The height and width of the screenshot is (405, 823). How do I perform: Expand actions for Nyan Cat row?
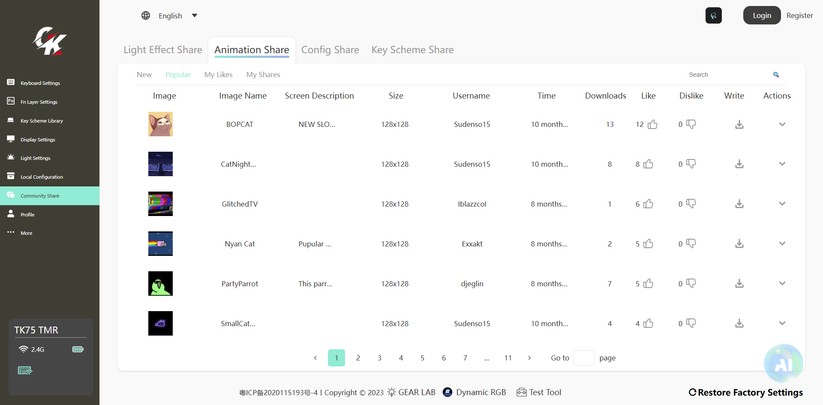click(x=782, y=243)
